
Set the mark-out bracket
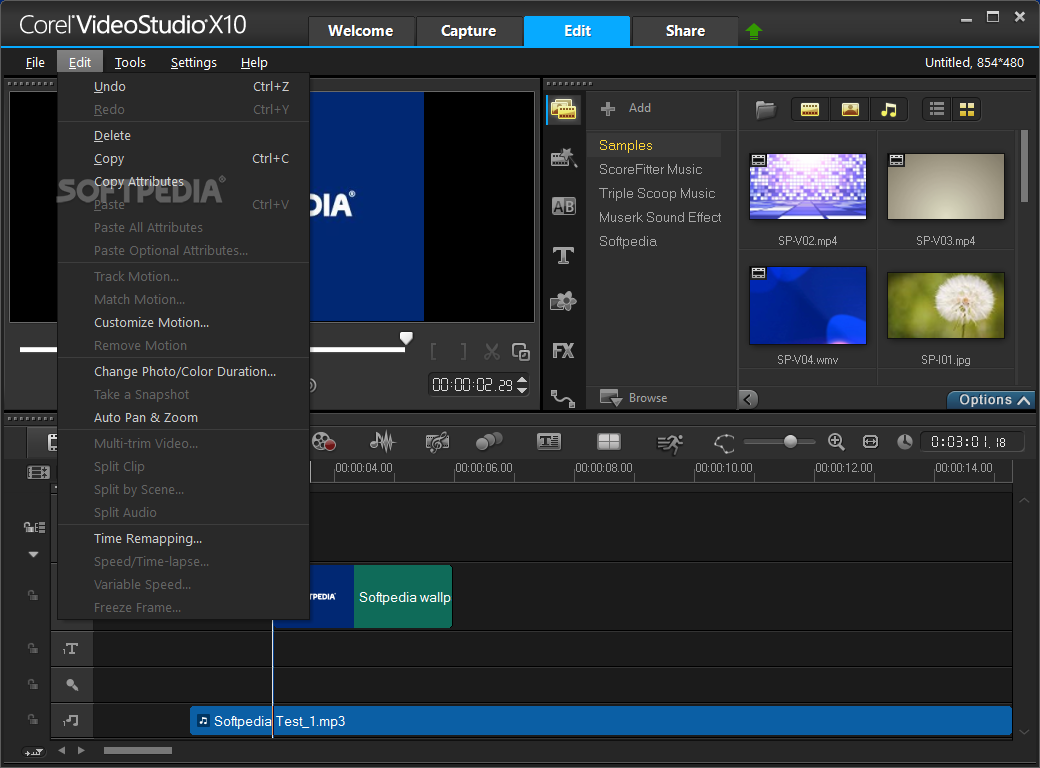pos(463,352)
